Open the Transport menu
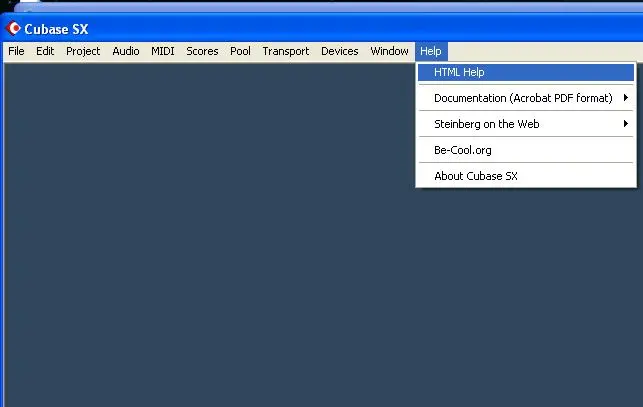Viewport: 643px width, 407px height. pos(286,51)
